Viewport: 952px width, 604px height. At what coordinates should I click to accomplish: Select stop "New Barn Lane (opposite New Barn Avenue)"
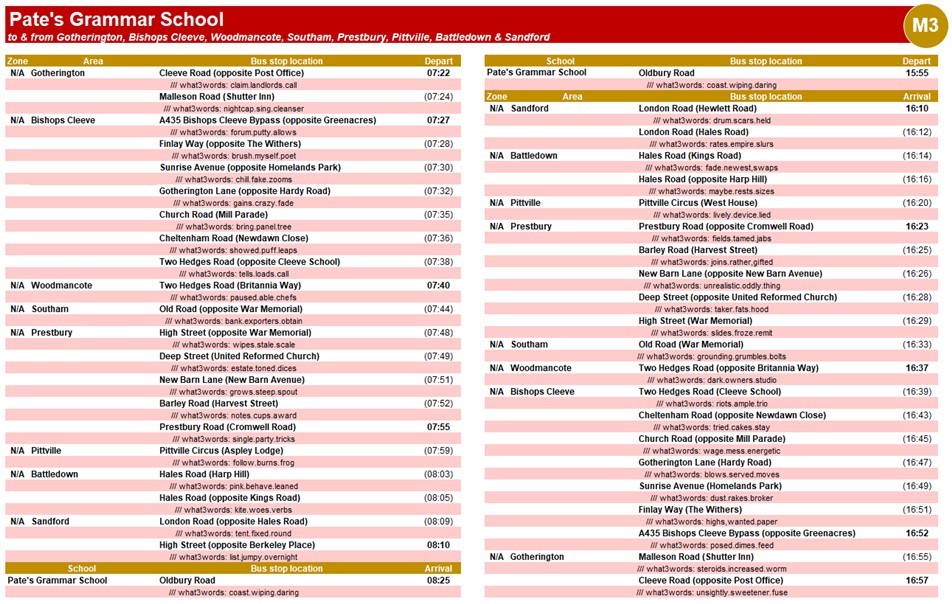(730, 274)
